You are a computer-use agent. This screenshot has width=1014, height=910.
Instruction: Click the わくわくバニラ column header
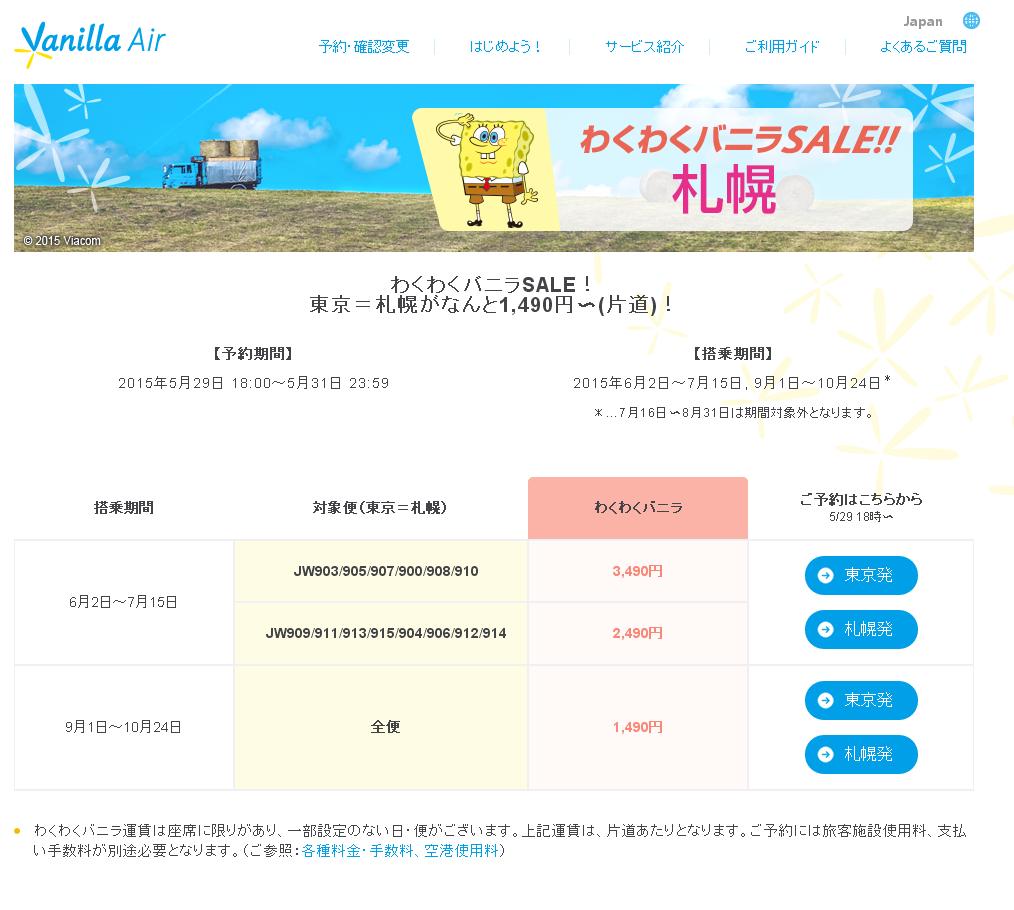point(638,508)
